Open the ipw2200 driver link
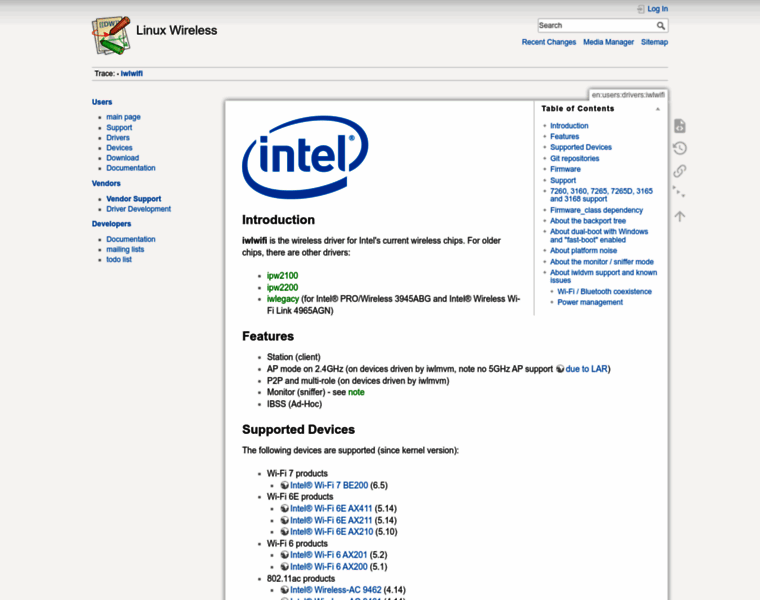This screenshot has height=600, width=760. (282, 287)
